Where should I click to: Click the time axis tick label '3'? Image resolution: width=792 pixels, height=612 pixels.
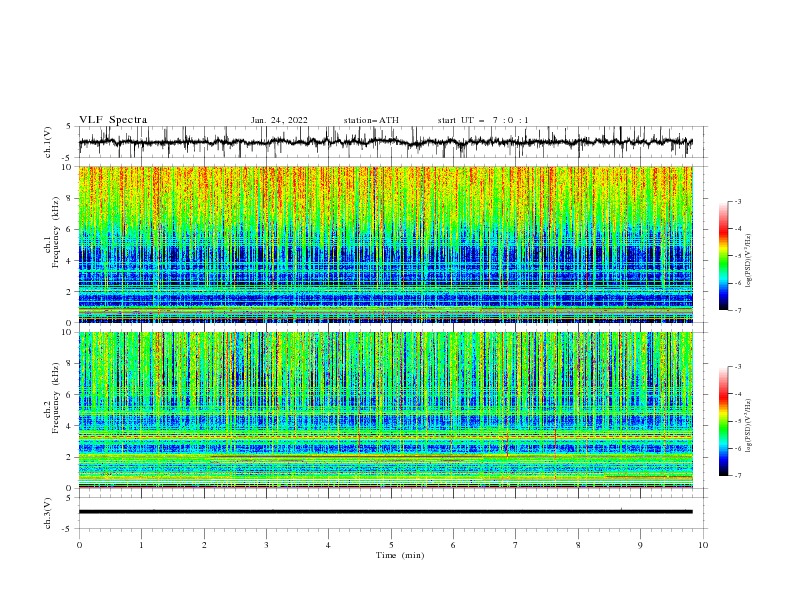[x=266, y=545]
